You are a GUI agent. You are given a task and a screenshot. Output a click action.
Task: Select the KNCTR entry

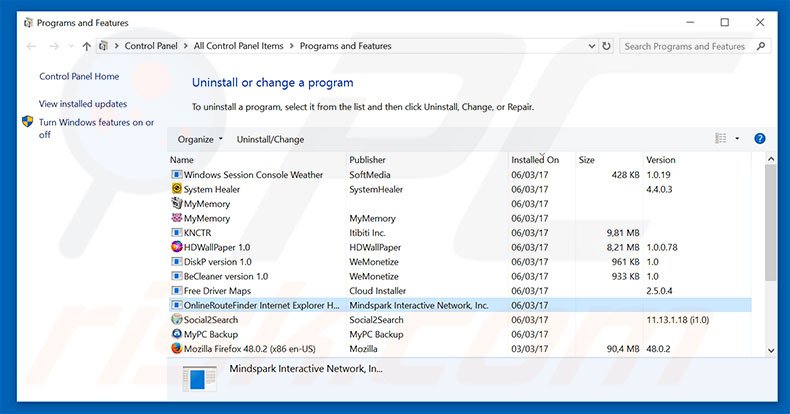click(459, 233)
